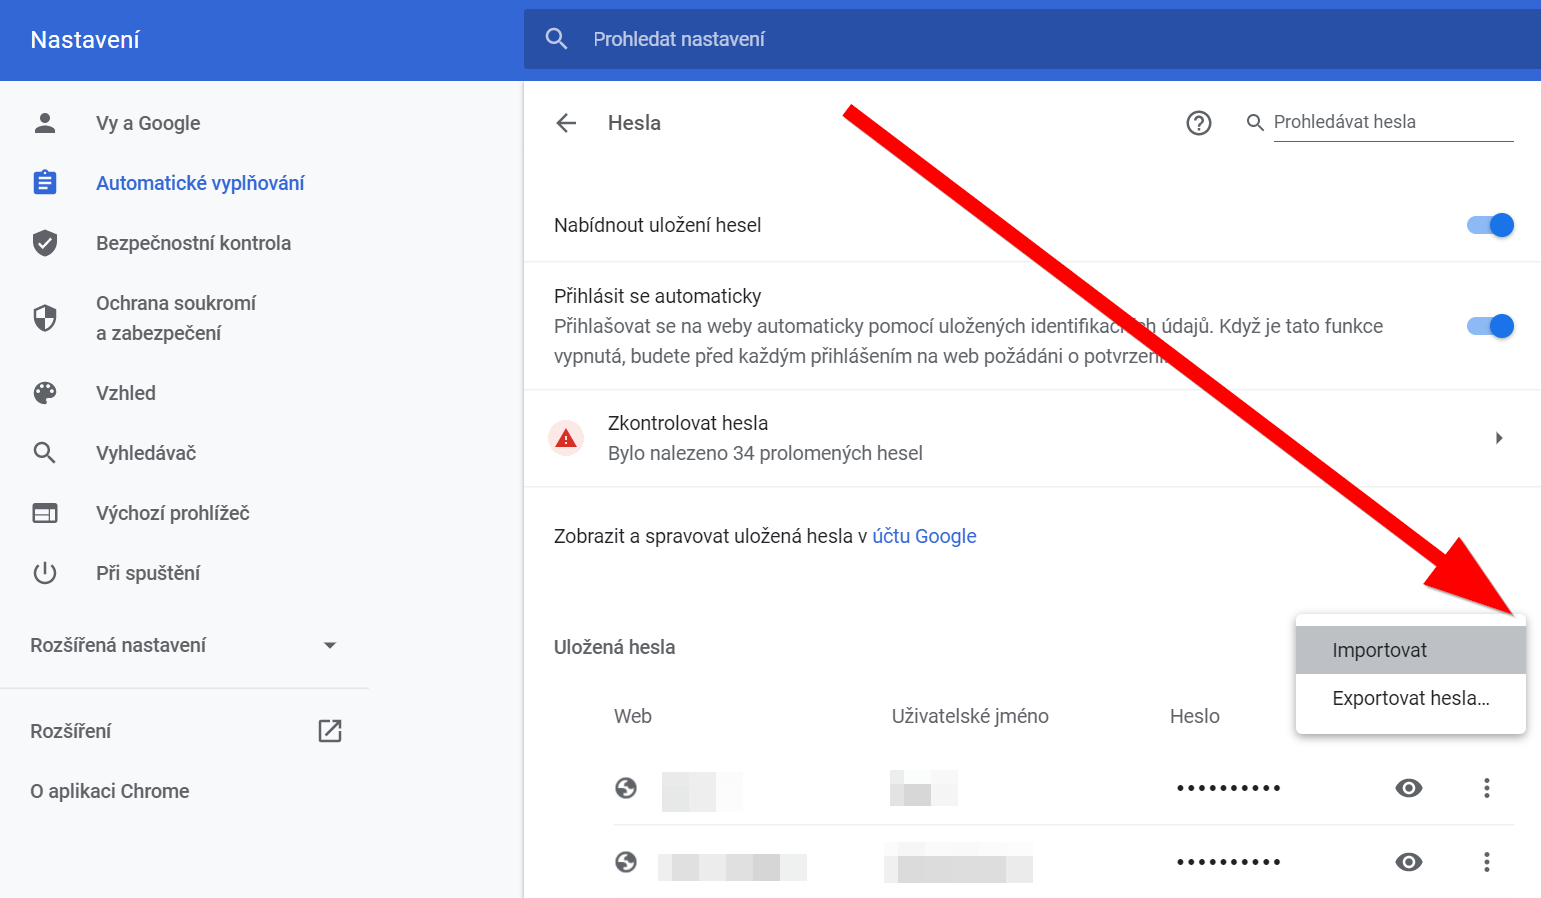This screenshot has height=898, width=1541.
Task: Show password for the first saved entry
Action: [1409, 788]
